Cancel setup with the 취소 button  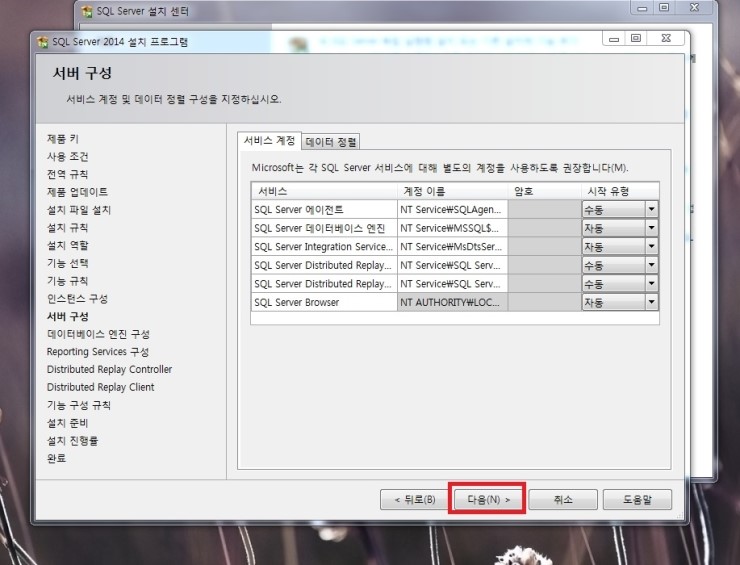(563, 499)
